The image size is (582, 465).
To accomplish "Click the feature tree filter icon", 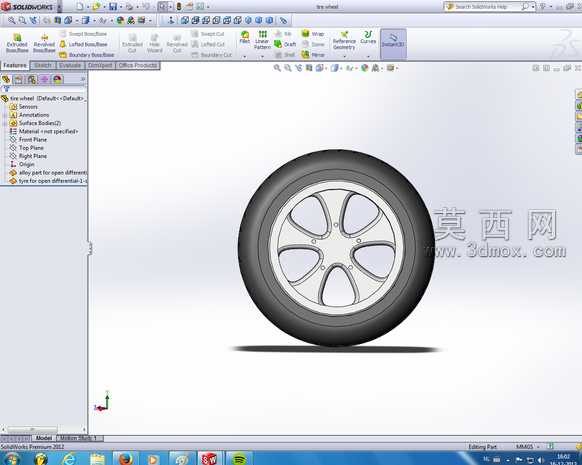I will pyautogui.click(x=6, y=89).
